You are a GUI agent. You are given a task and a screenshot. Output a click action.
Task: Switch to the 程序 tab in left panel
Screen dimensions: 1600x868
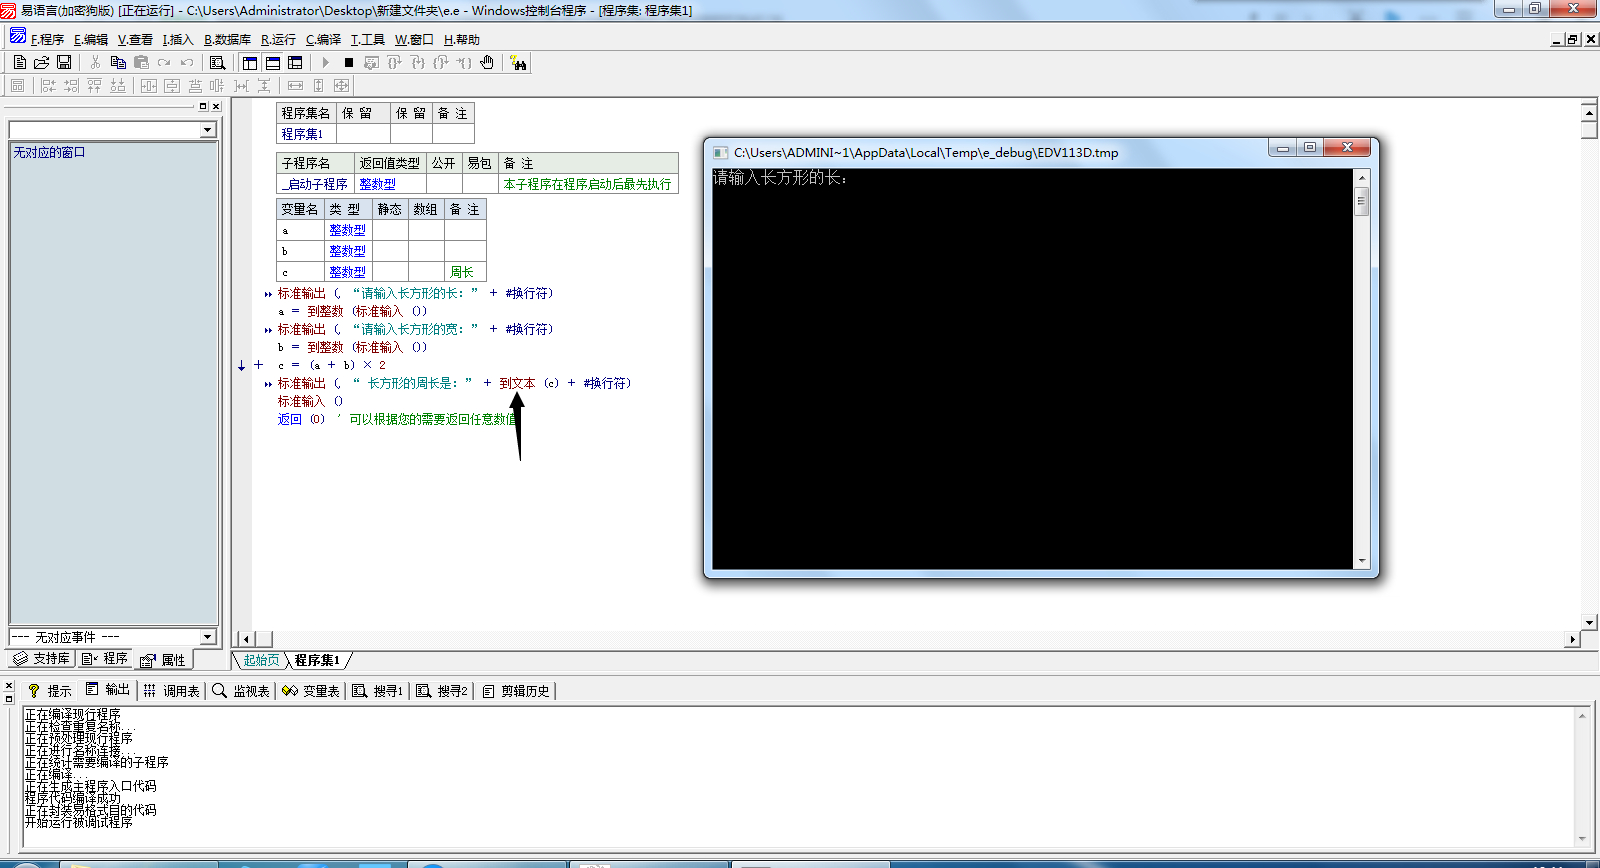105,659
